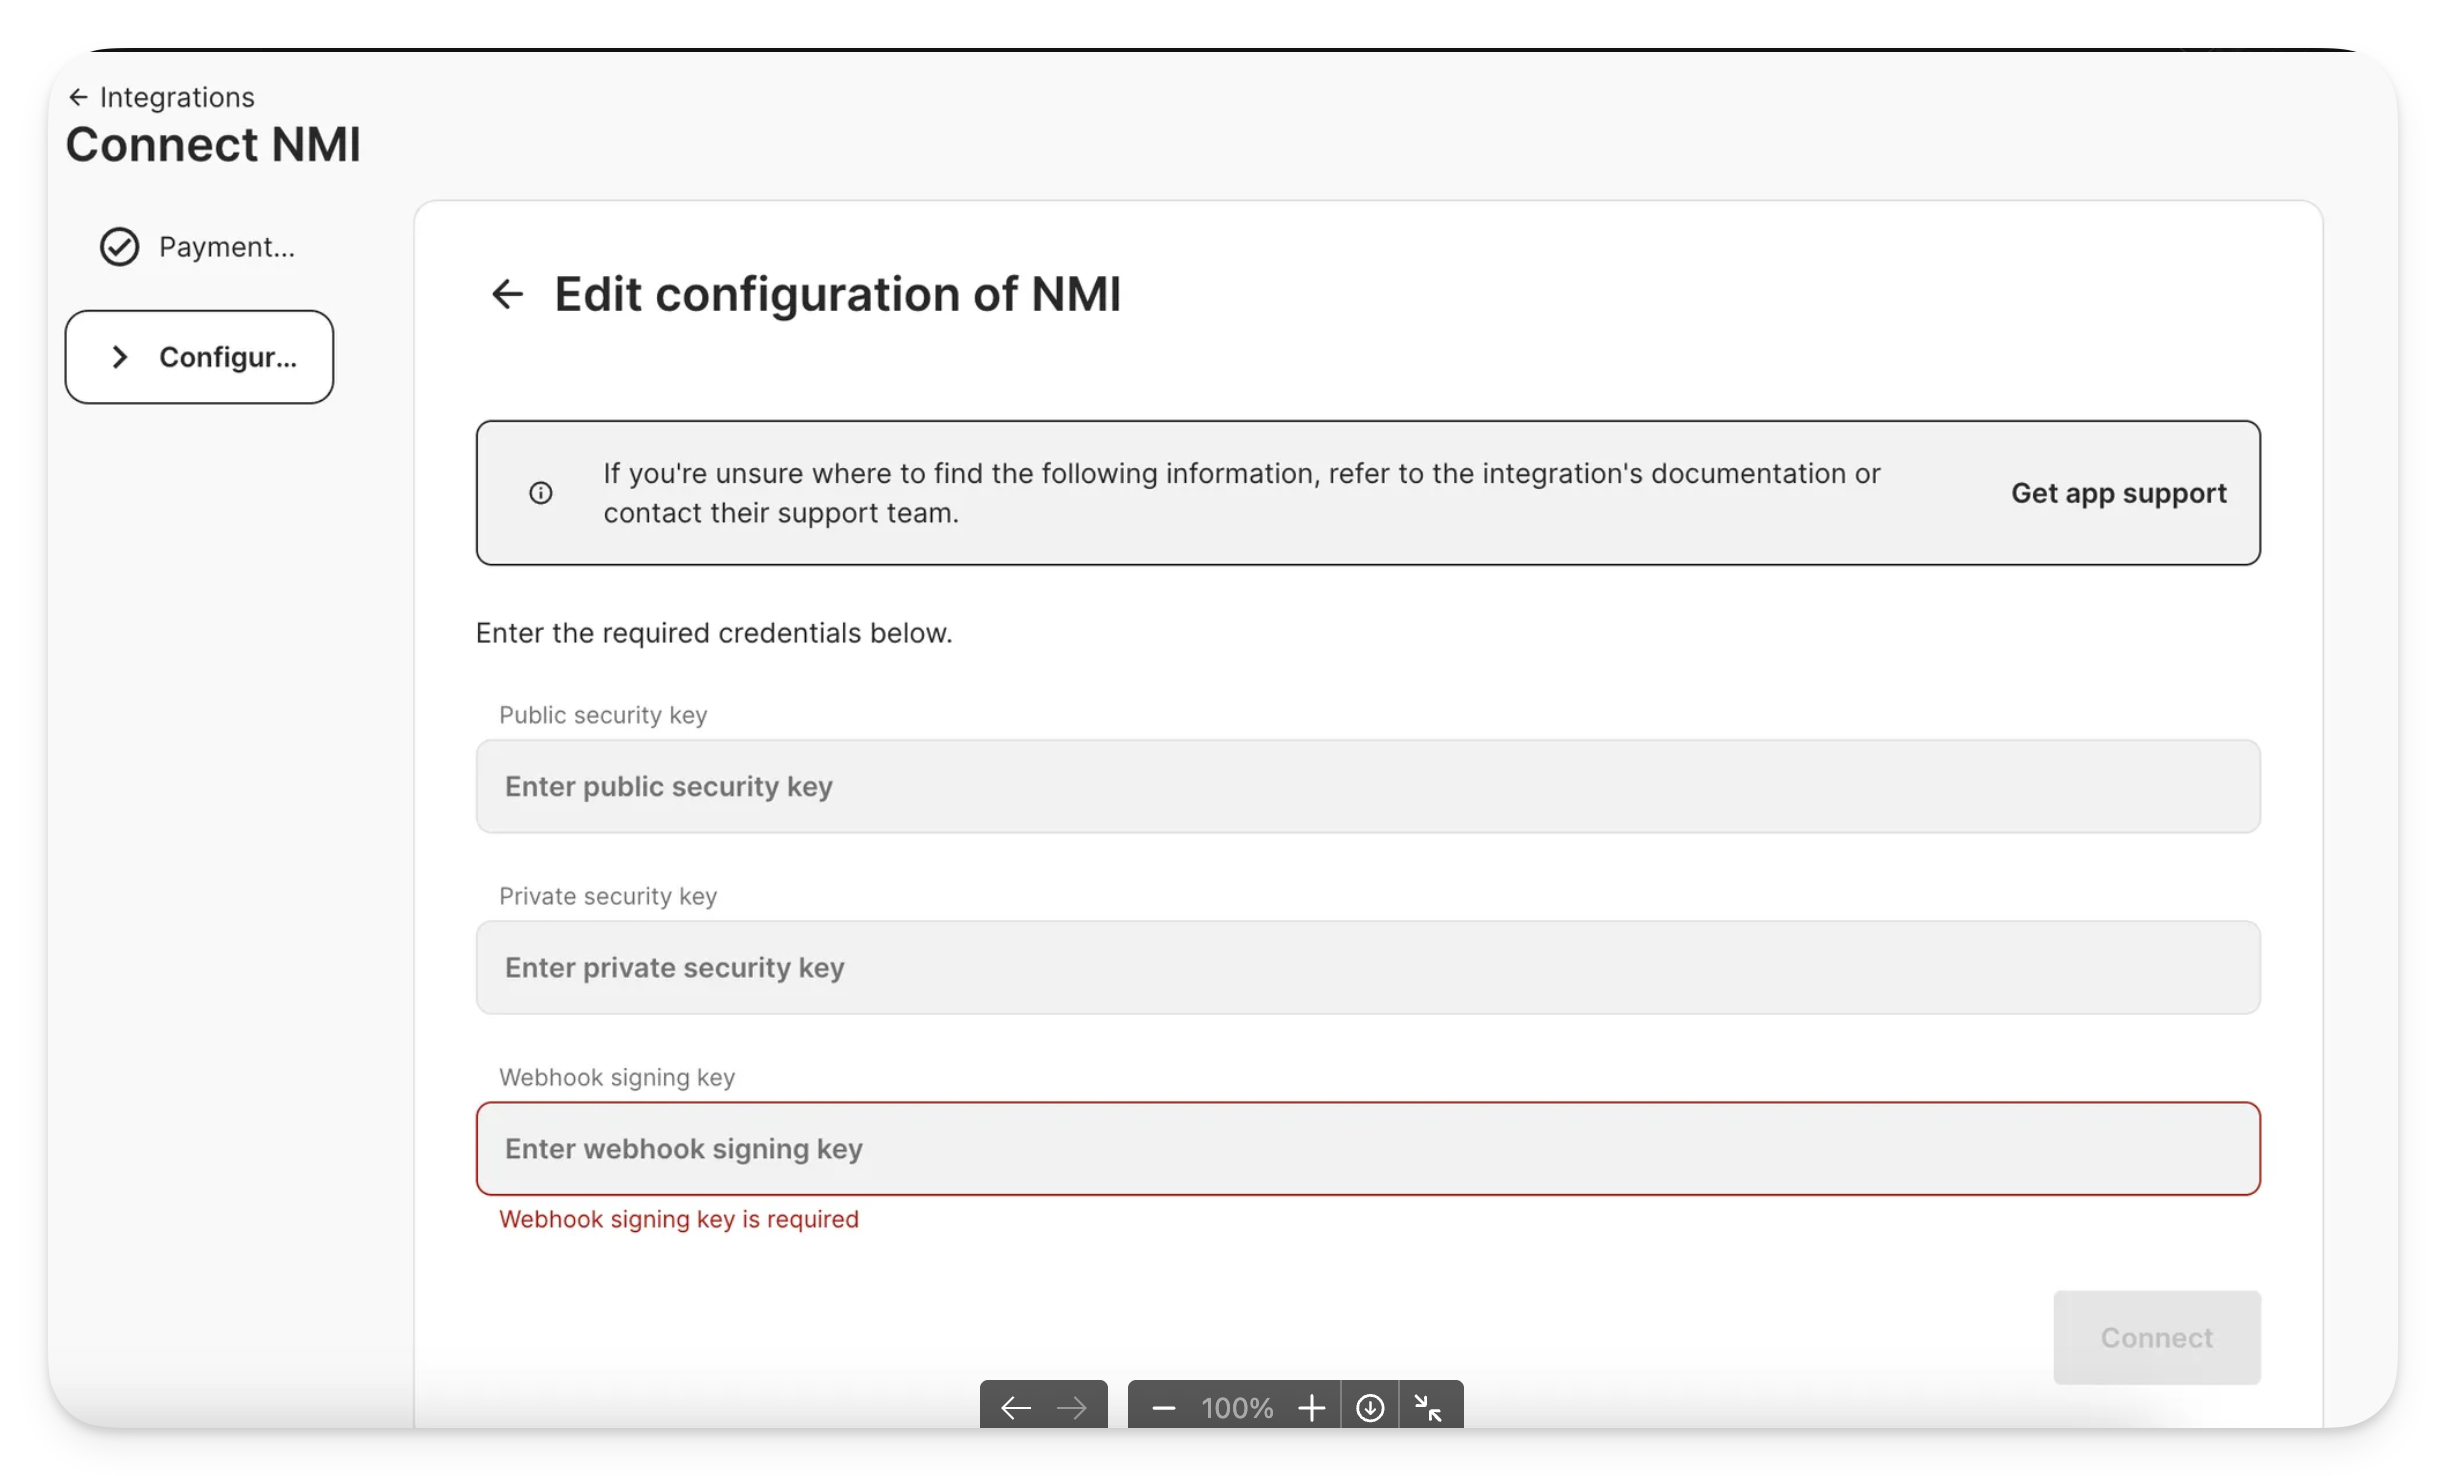Select the Configur... step in sidebar
This screenshot has height=1476, width=2446.
click(x=199, y=357)
